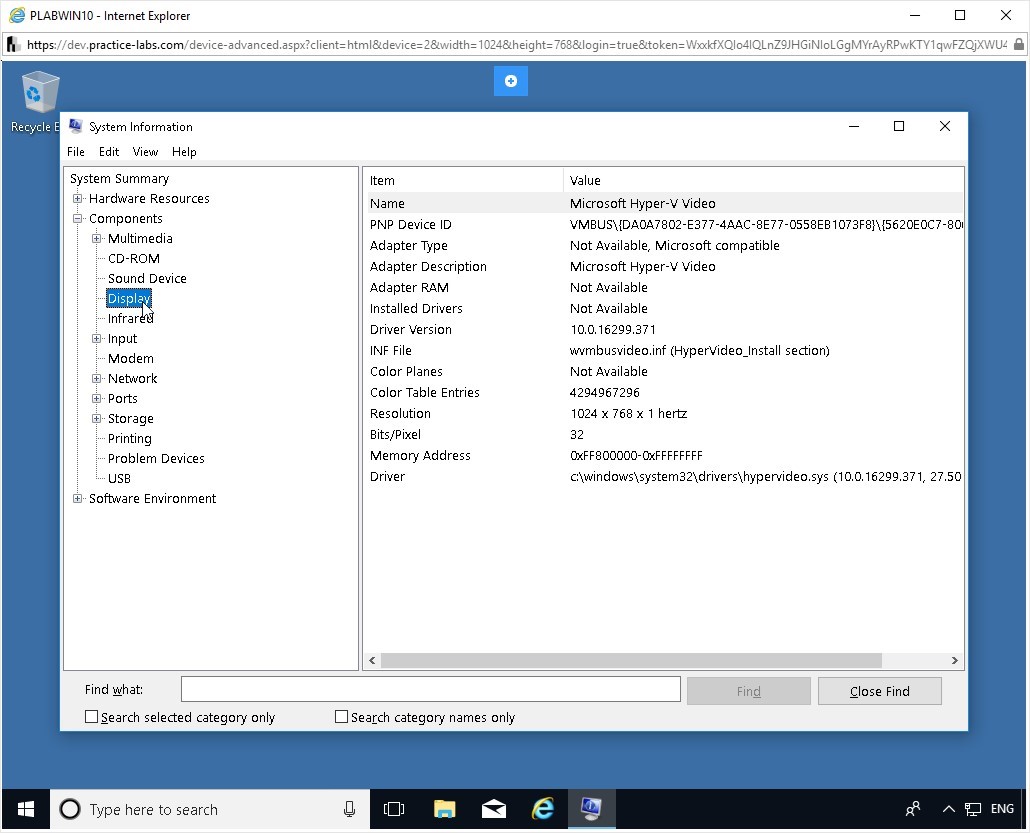
Task: Select the Adapter RAM row
Action: point(663,287)
